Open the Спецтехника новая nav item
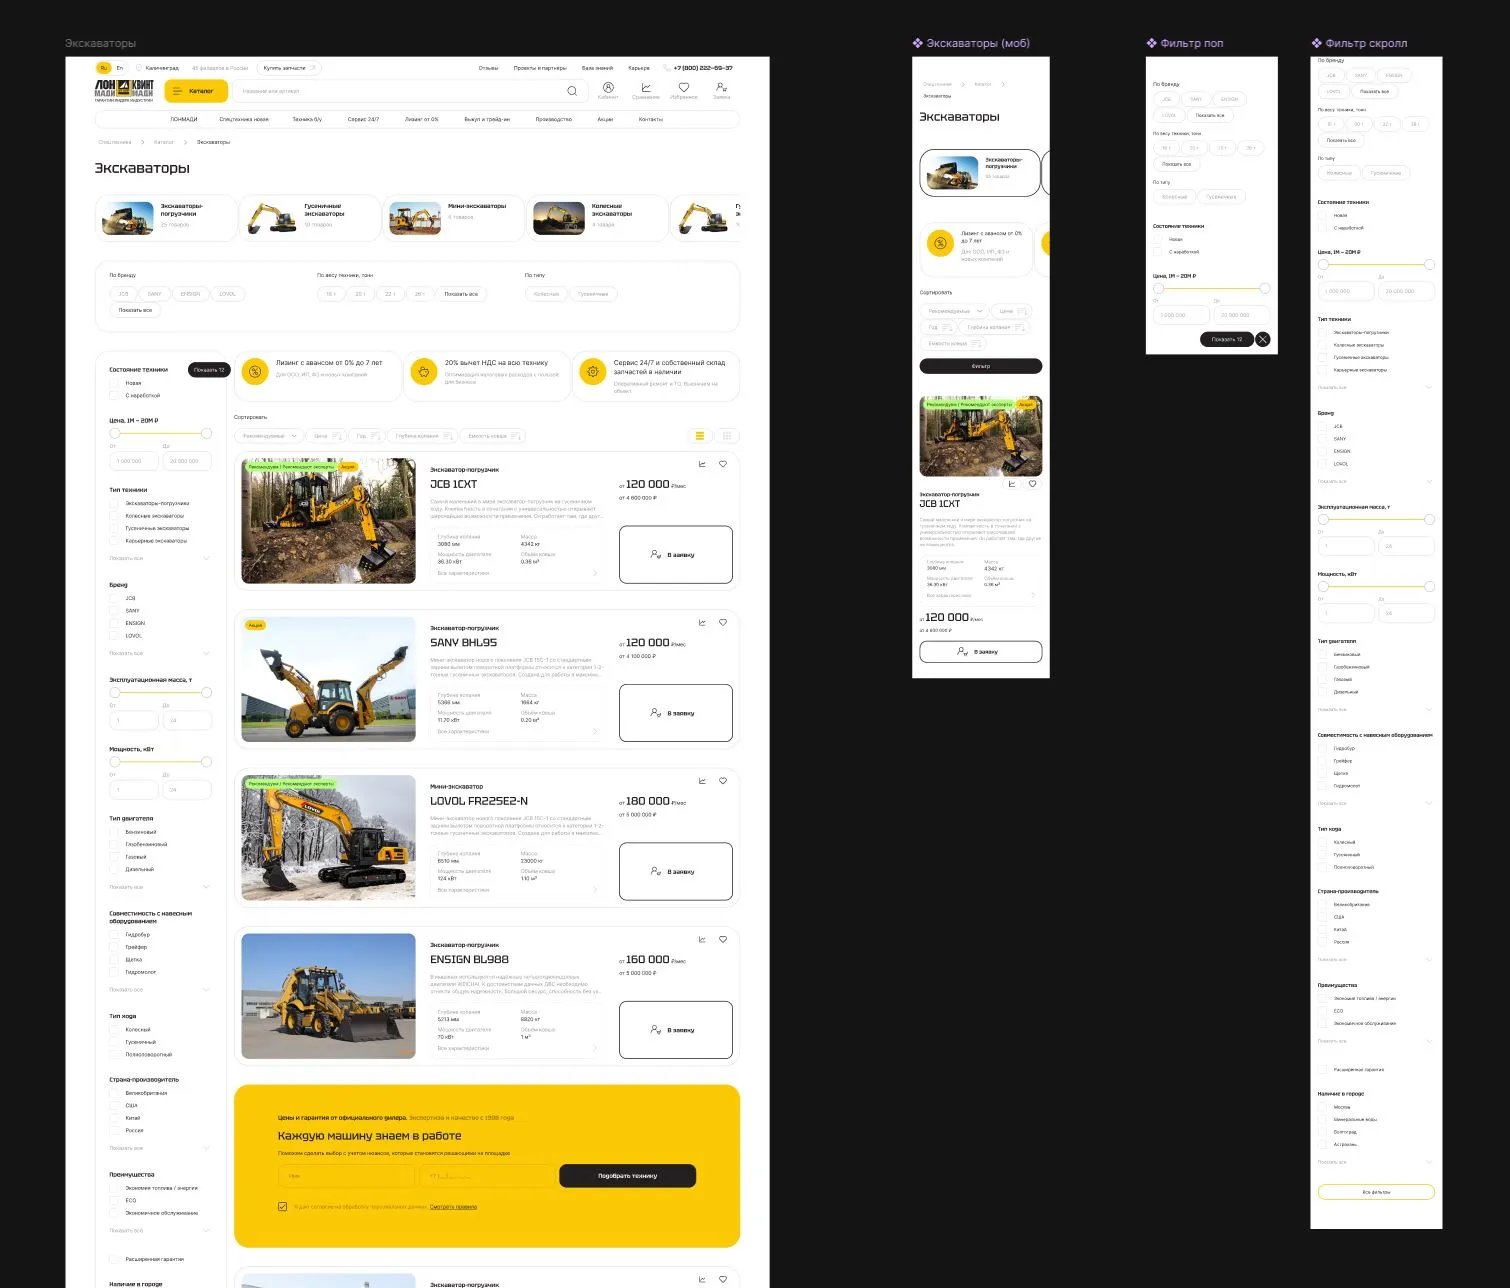This screenshot has width=1510, height=1288. point(244,119)
